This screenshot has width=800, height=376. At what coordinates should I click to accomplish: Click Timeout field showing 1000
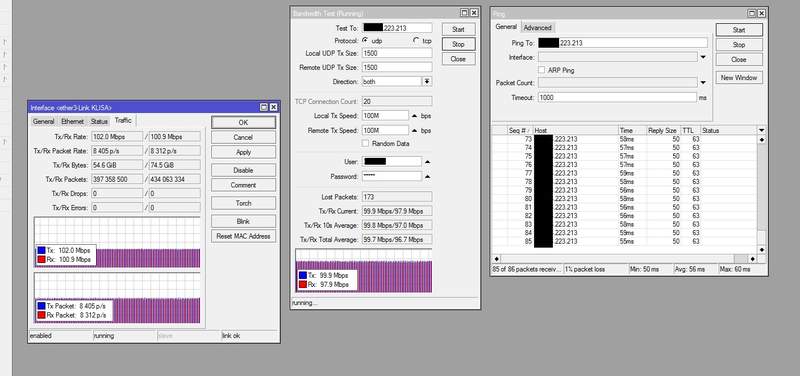coord(617,97)
